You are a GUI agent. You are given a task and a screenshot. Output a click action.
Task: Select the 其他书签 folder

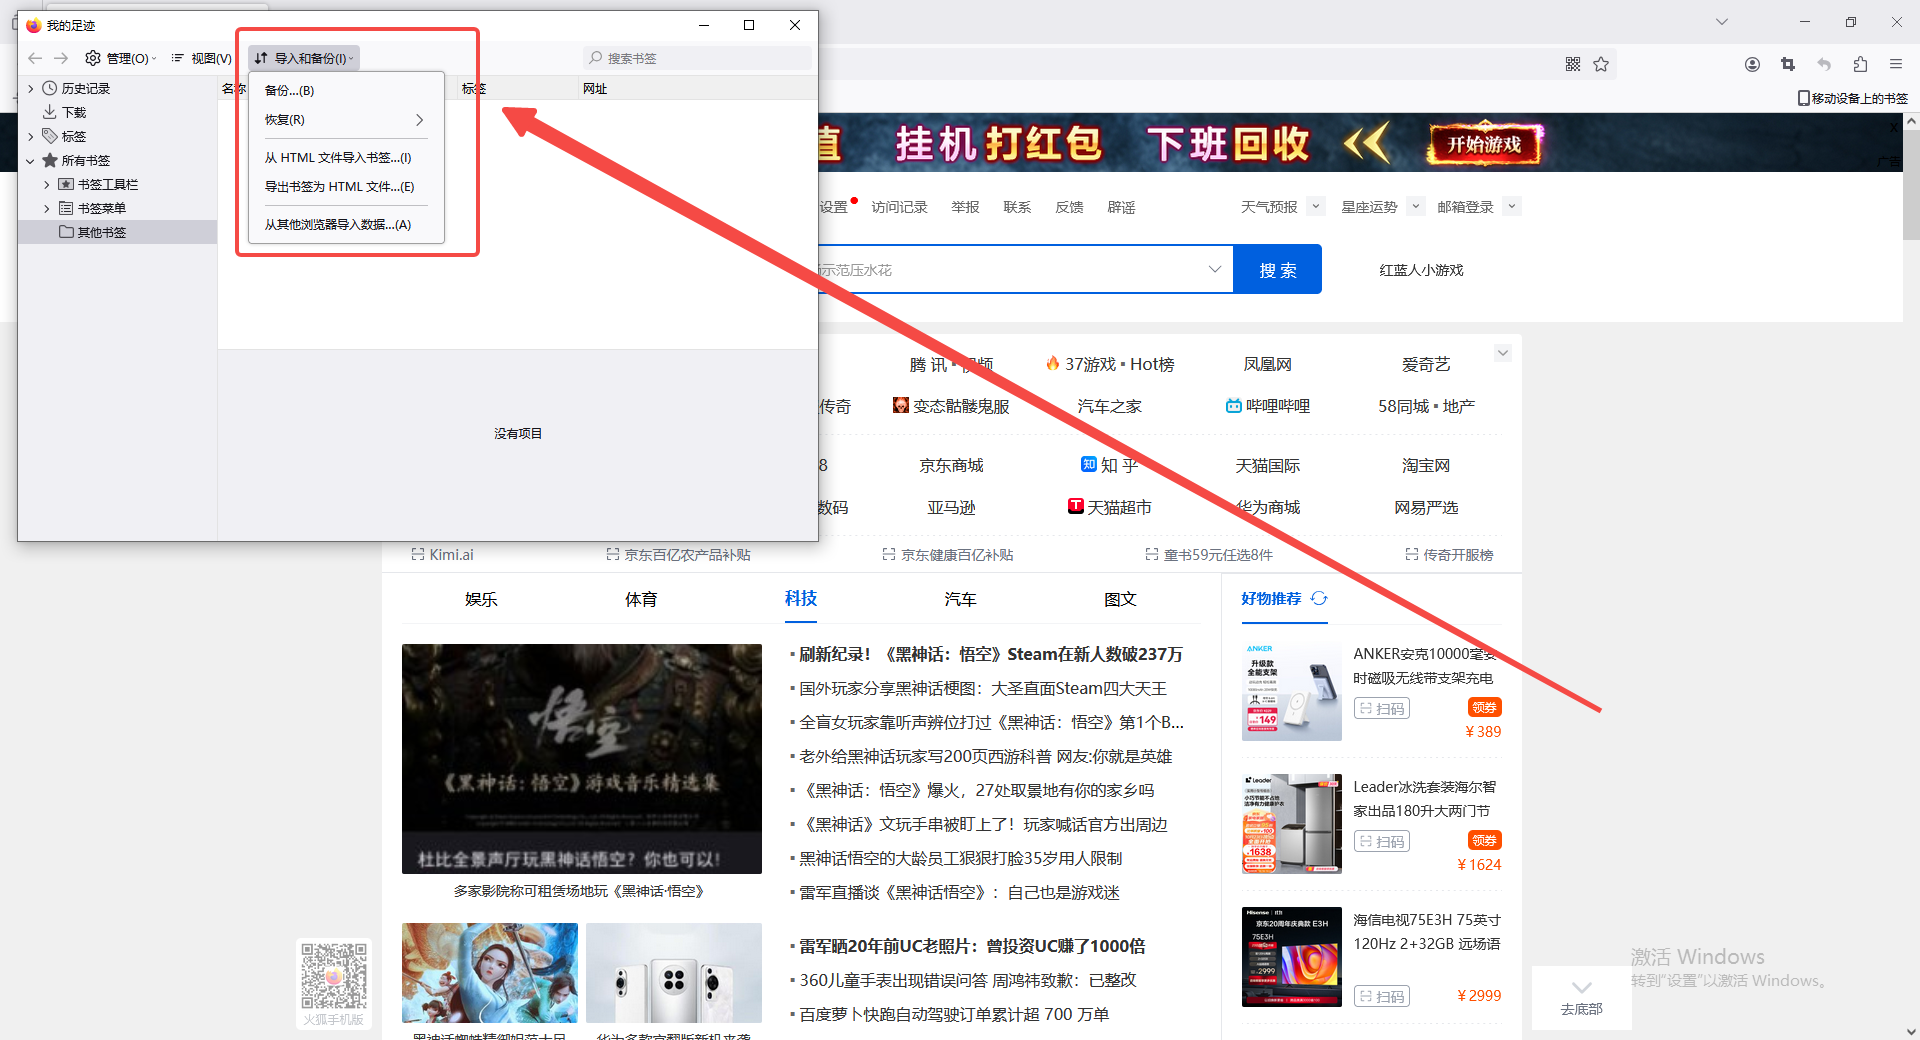tap(102, 232)
